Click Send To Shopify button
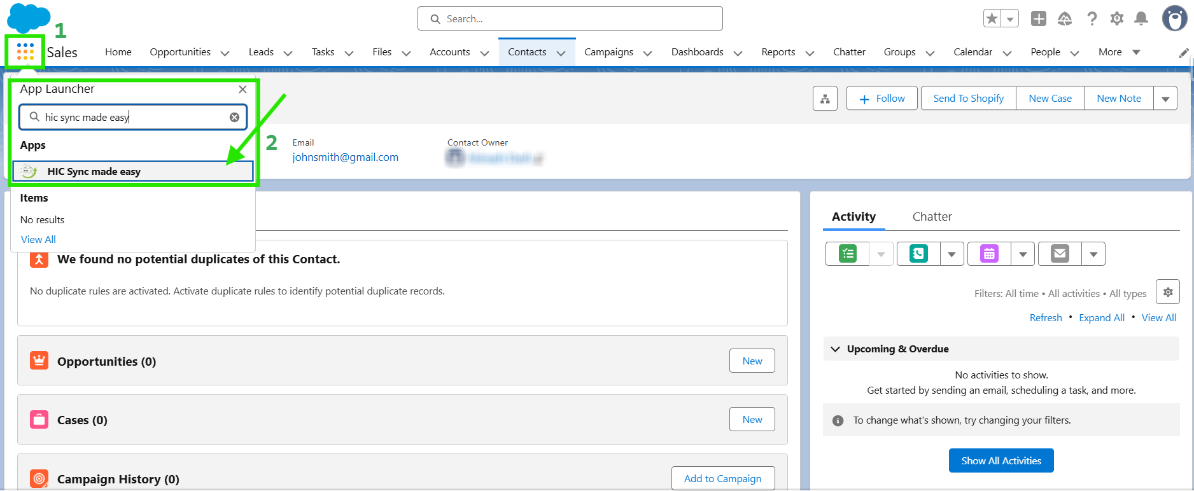1194x491 pixels. click(969, 98)
